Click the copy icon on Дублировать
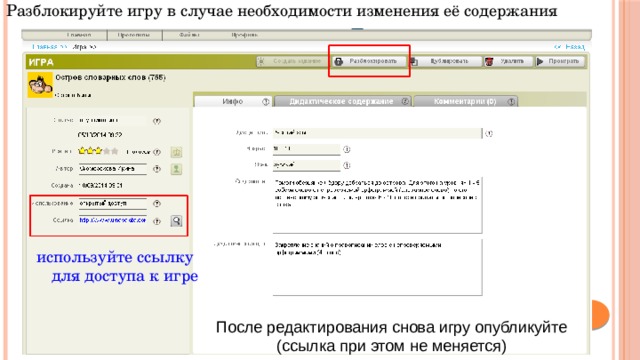This screenshot has width=640, height=360. pyautogui.click(x=413, y=62)
